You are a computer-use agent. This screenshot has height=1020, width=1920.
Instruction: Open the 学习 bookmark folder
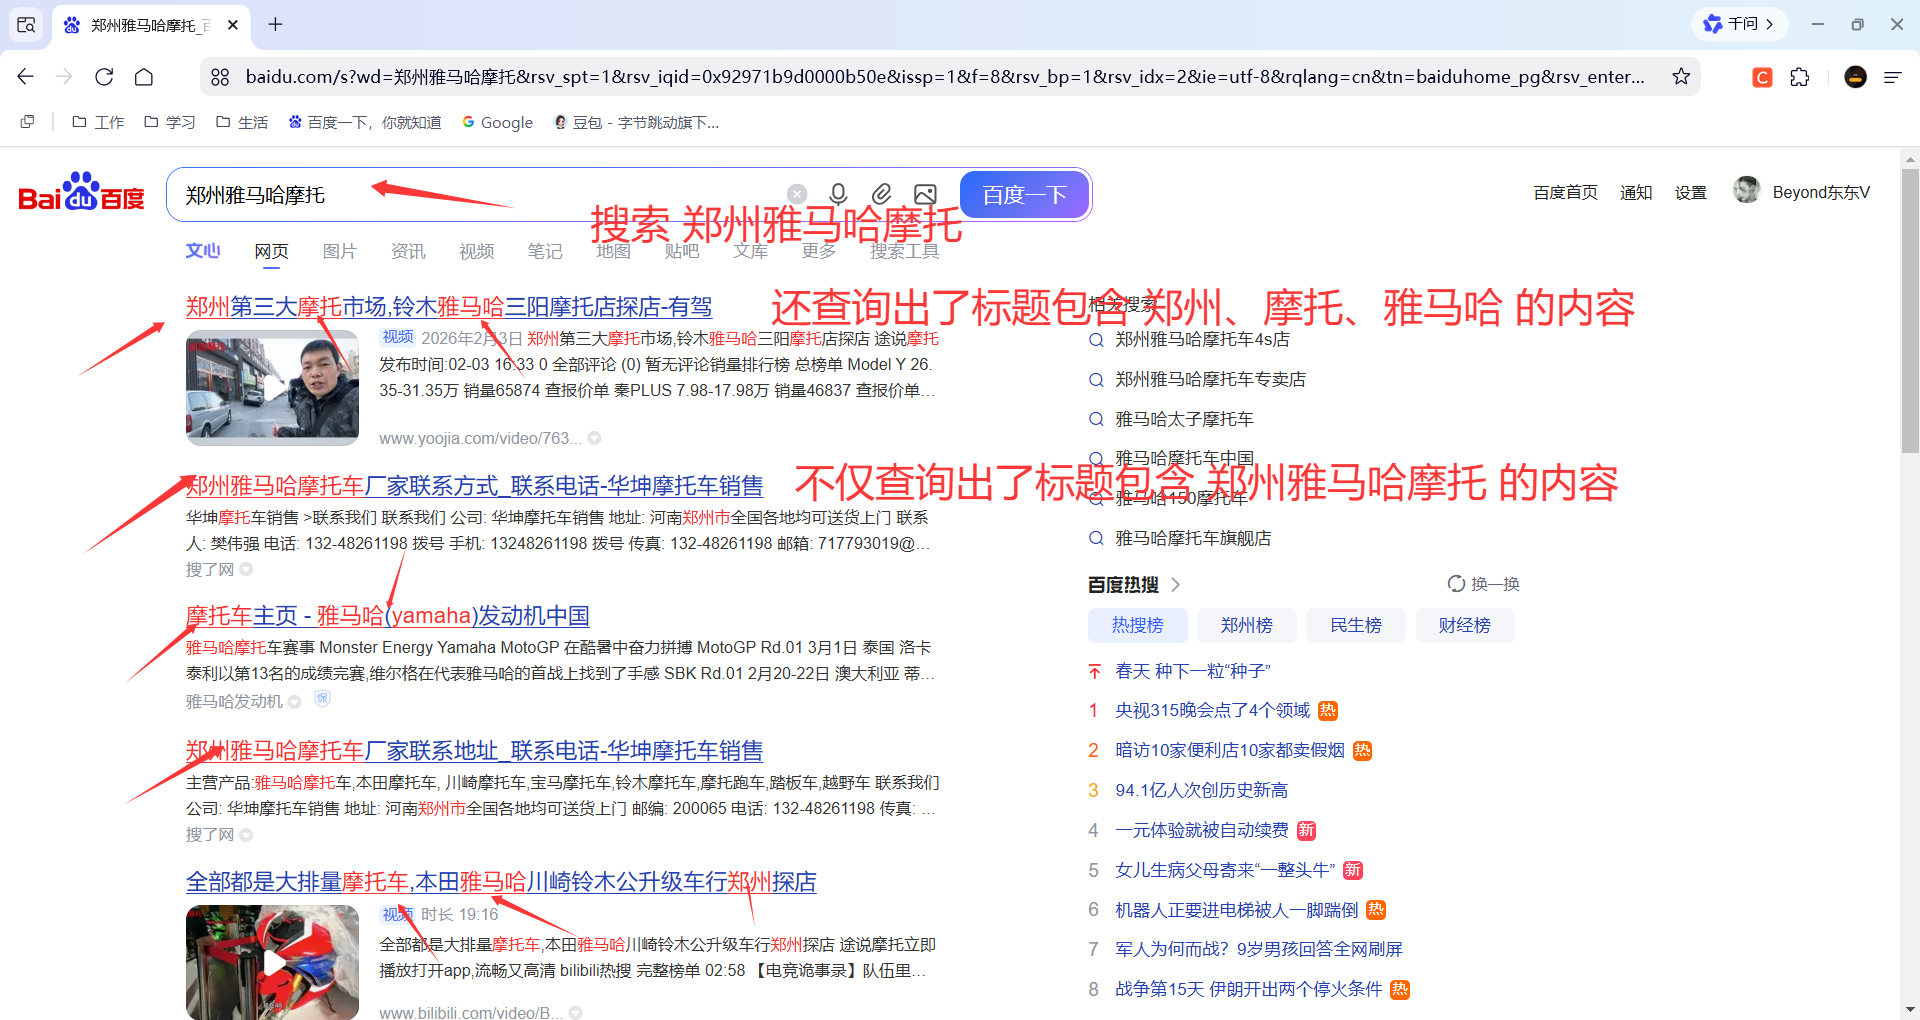point(170,122)
